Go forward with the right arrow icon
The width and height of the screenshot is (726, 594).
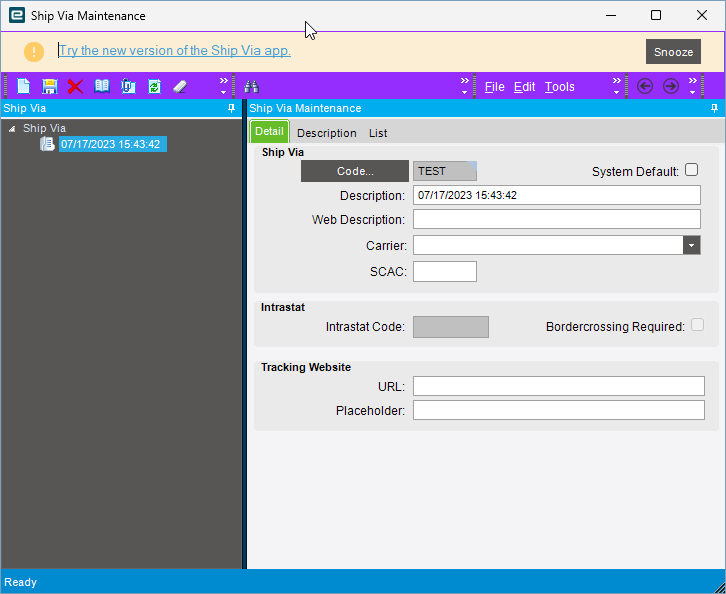[x=671, y=86]
